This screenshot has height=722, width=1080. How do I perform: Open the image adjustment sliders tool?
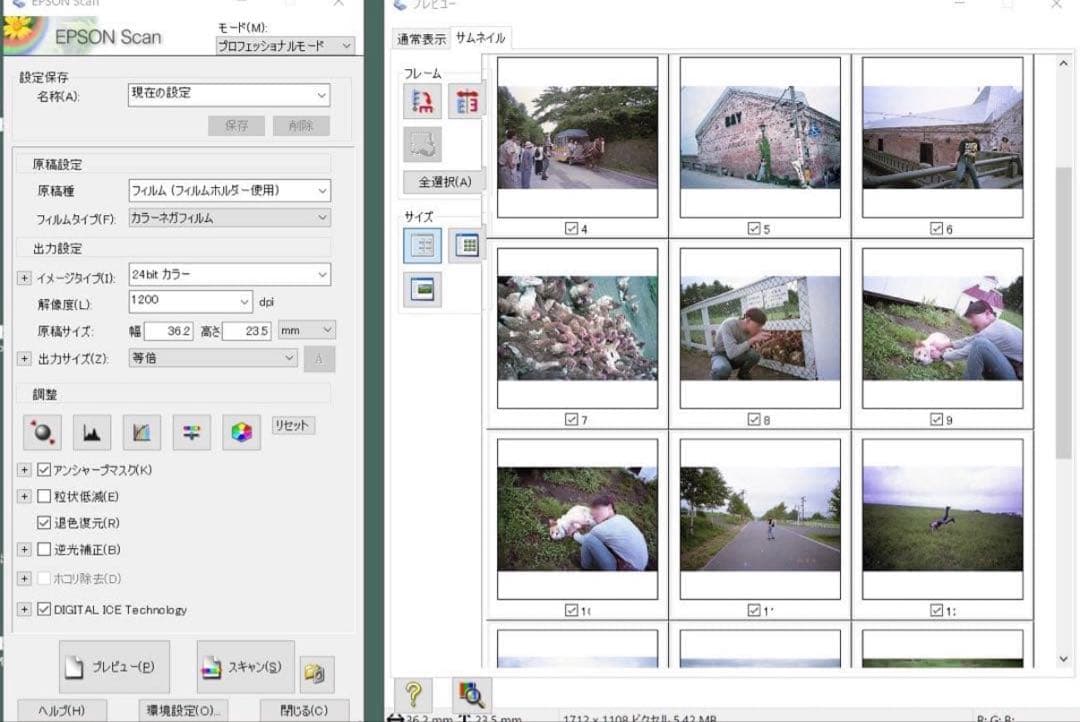click(x=191, y=432)
